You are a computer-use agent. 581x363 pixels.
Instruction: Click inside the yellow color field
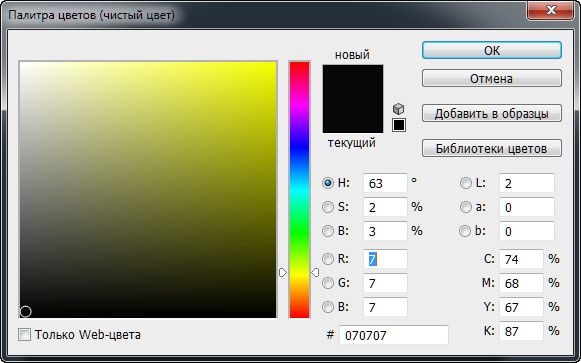pyautogui.click(x=148, y=190)
